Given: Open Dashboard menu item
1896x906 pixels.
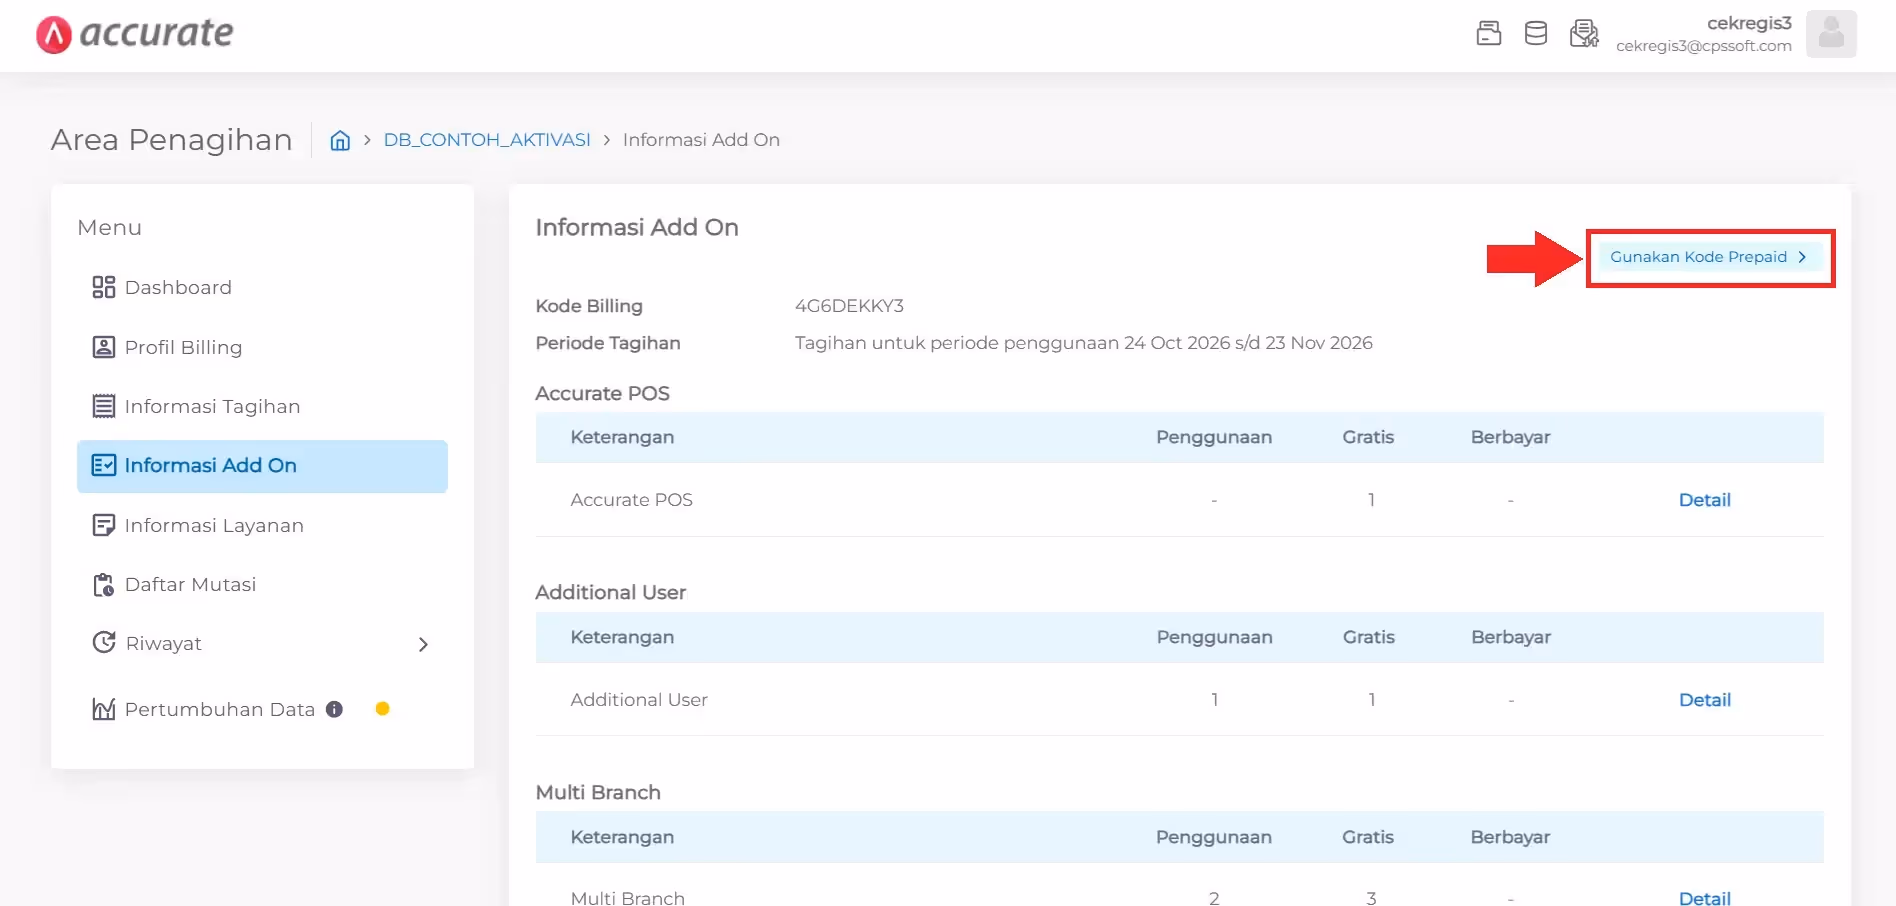Looking at the screenshot, I should (x=262, y=288).
